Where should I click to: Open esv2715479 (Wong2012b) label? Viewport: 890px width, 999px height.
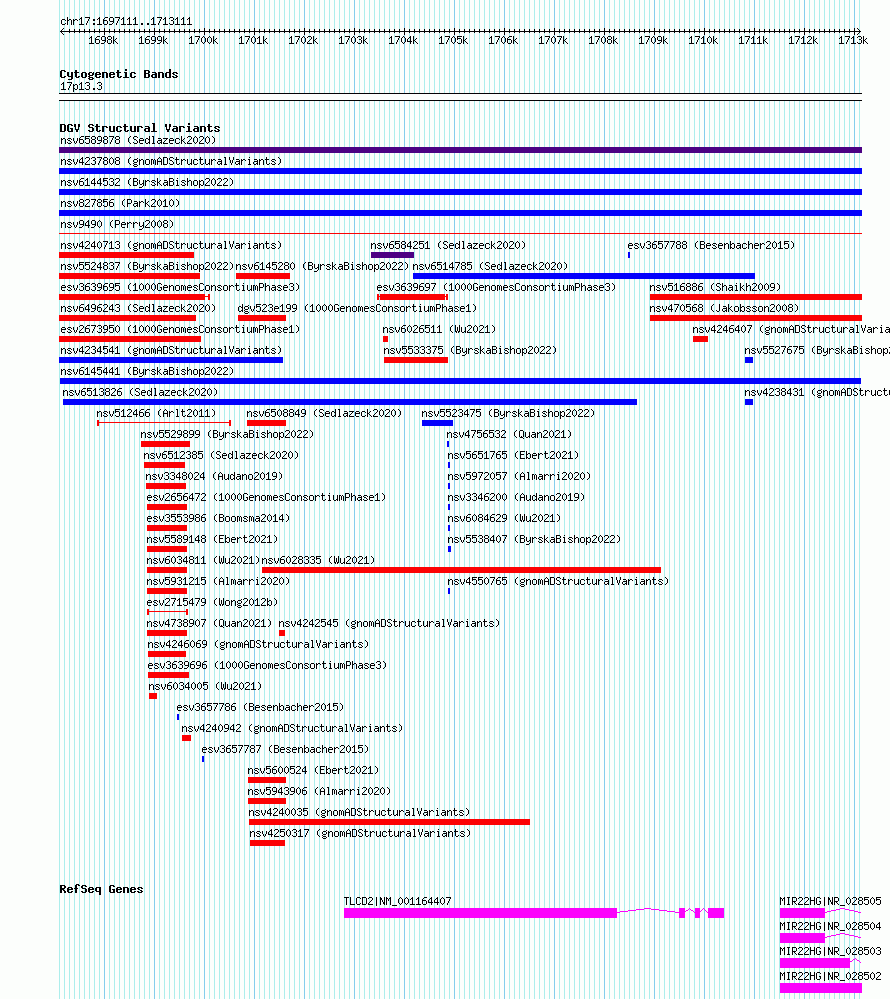212,603
